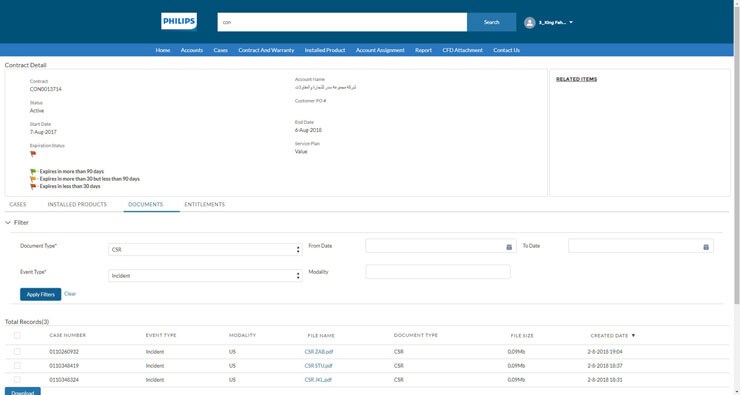Image resolution: width=740 pixels, height=395 pixels.
Task: Open the From Date calendar picker
Action: (x=509, y=247)
